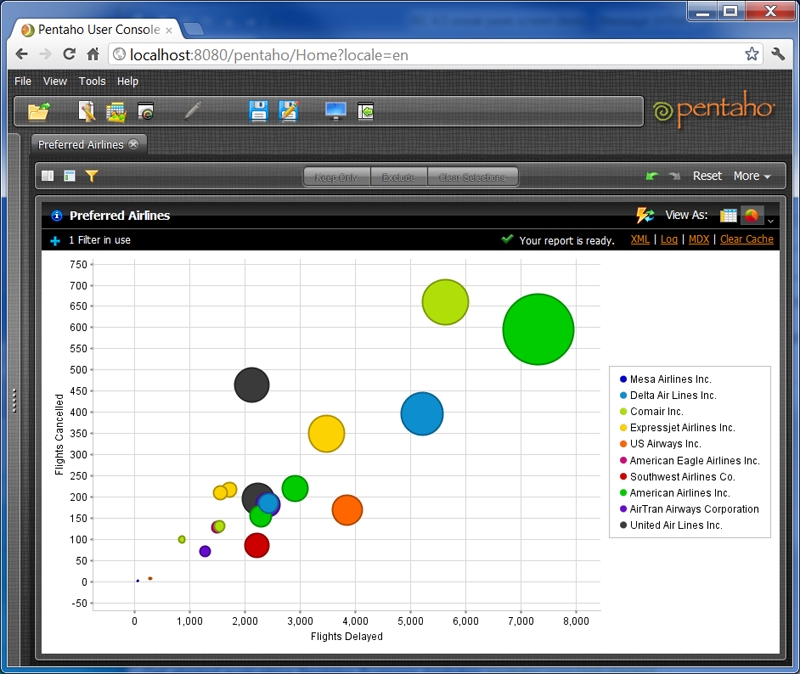Create a new report with the pencil-and-page icon
The width and height of the screenshot is (800, 674).
pos(87,111)
